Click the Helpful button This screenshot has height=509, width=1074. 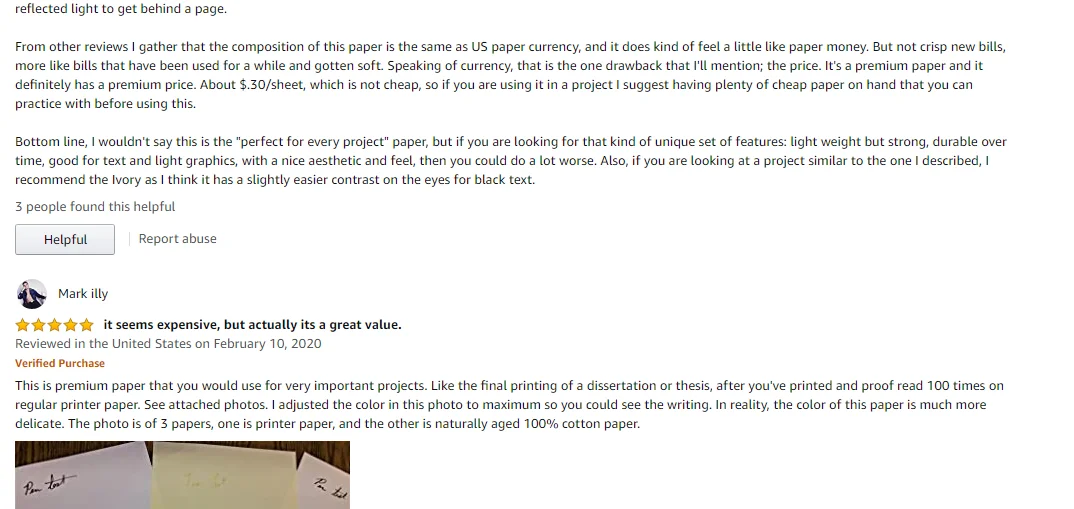[65, 240]
